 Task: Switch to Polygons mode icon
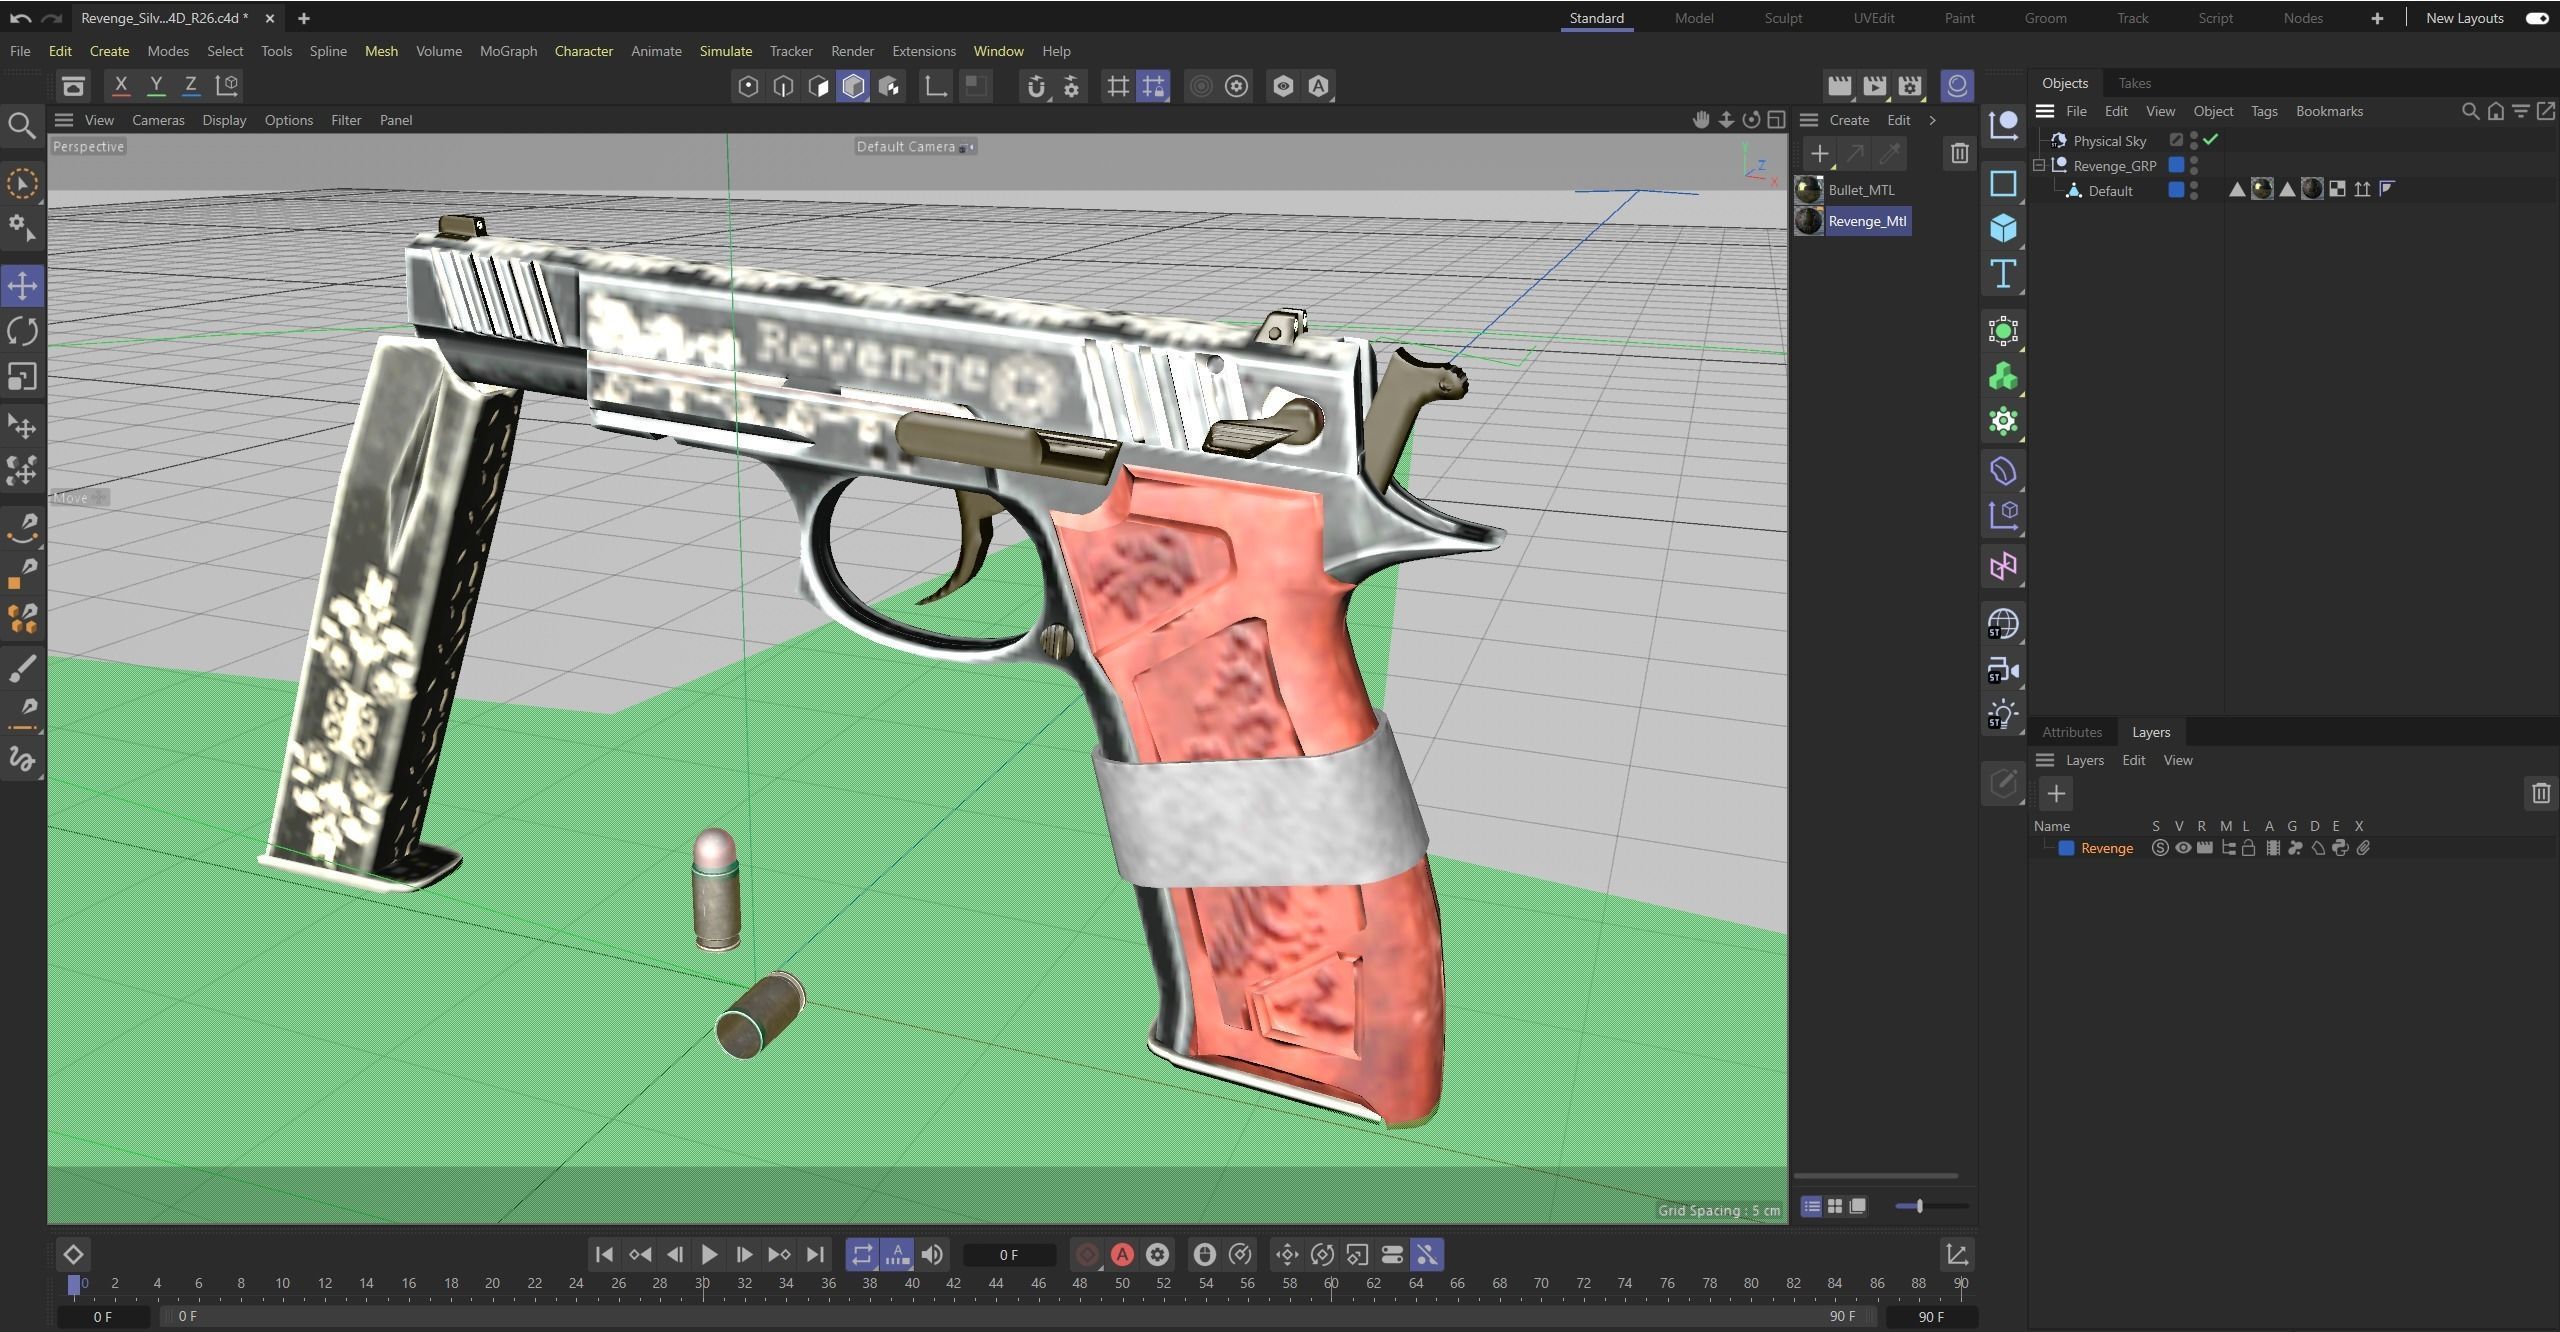click(818, 87)
